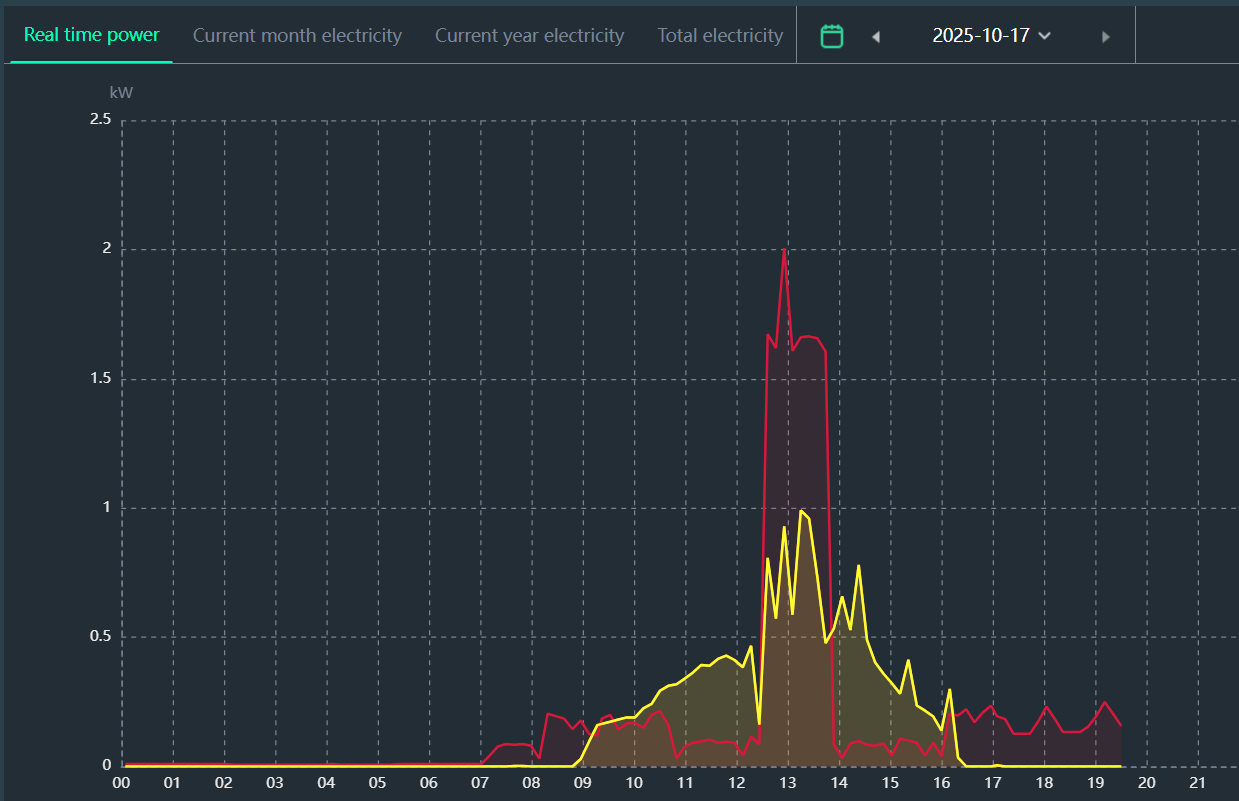Click the yellow line peak near 1 kW
Image resolution: width=1239 pixels, height=801 pixels.
pyautogui.click(x=801, y=511)
